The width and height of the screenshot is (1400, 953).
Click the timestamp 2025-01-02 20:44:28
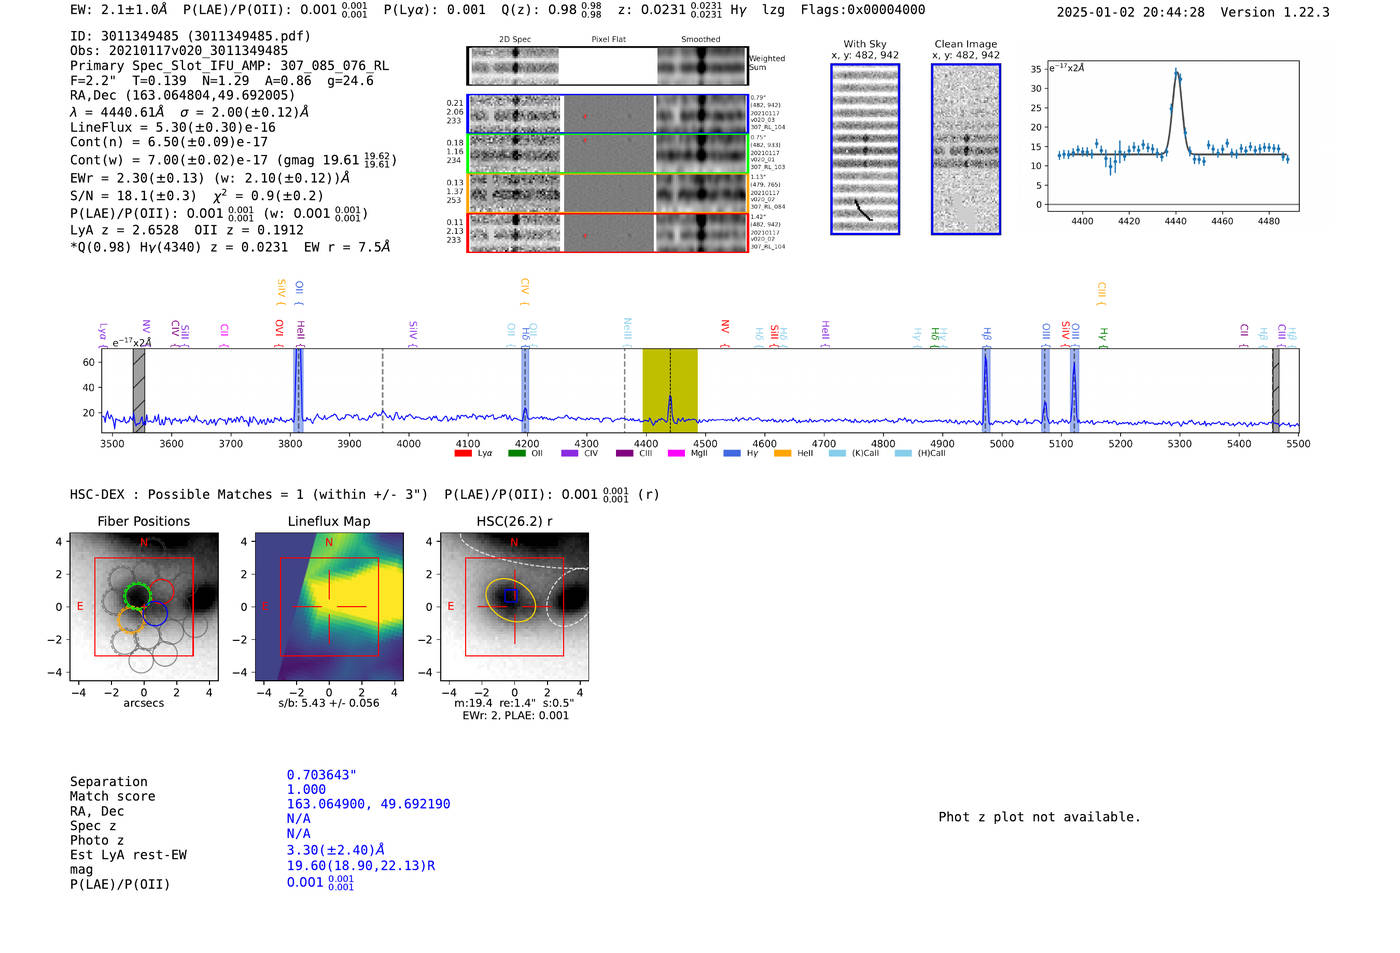(1130, 12)
